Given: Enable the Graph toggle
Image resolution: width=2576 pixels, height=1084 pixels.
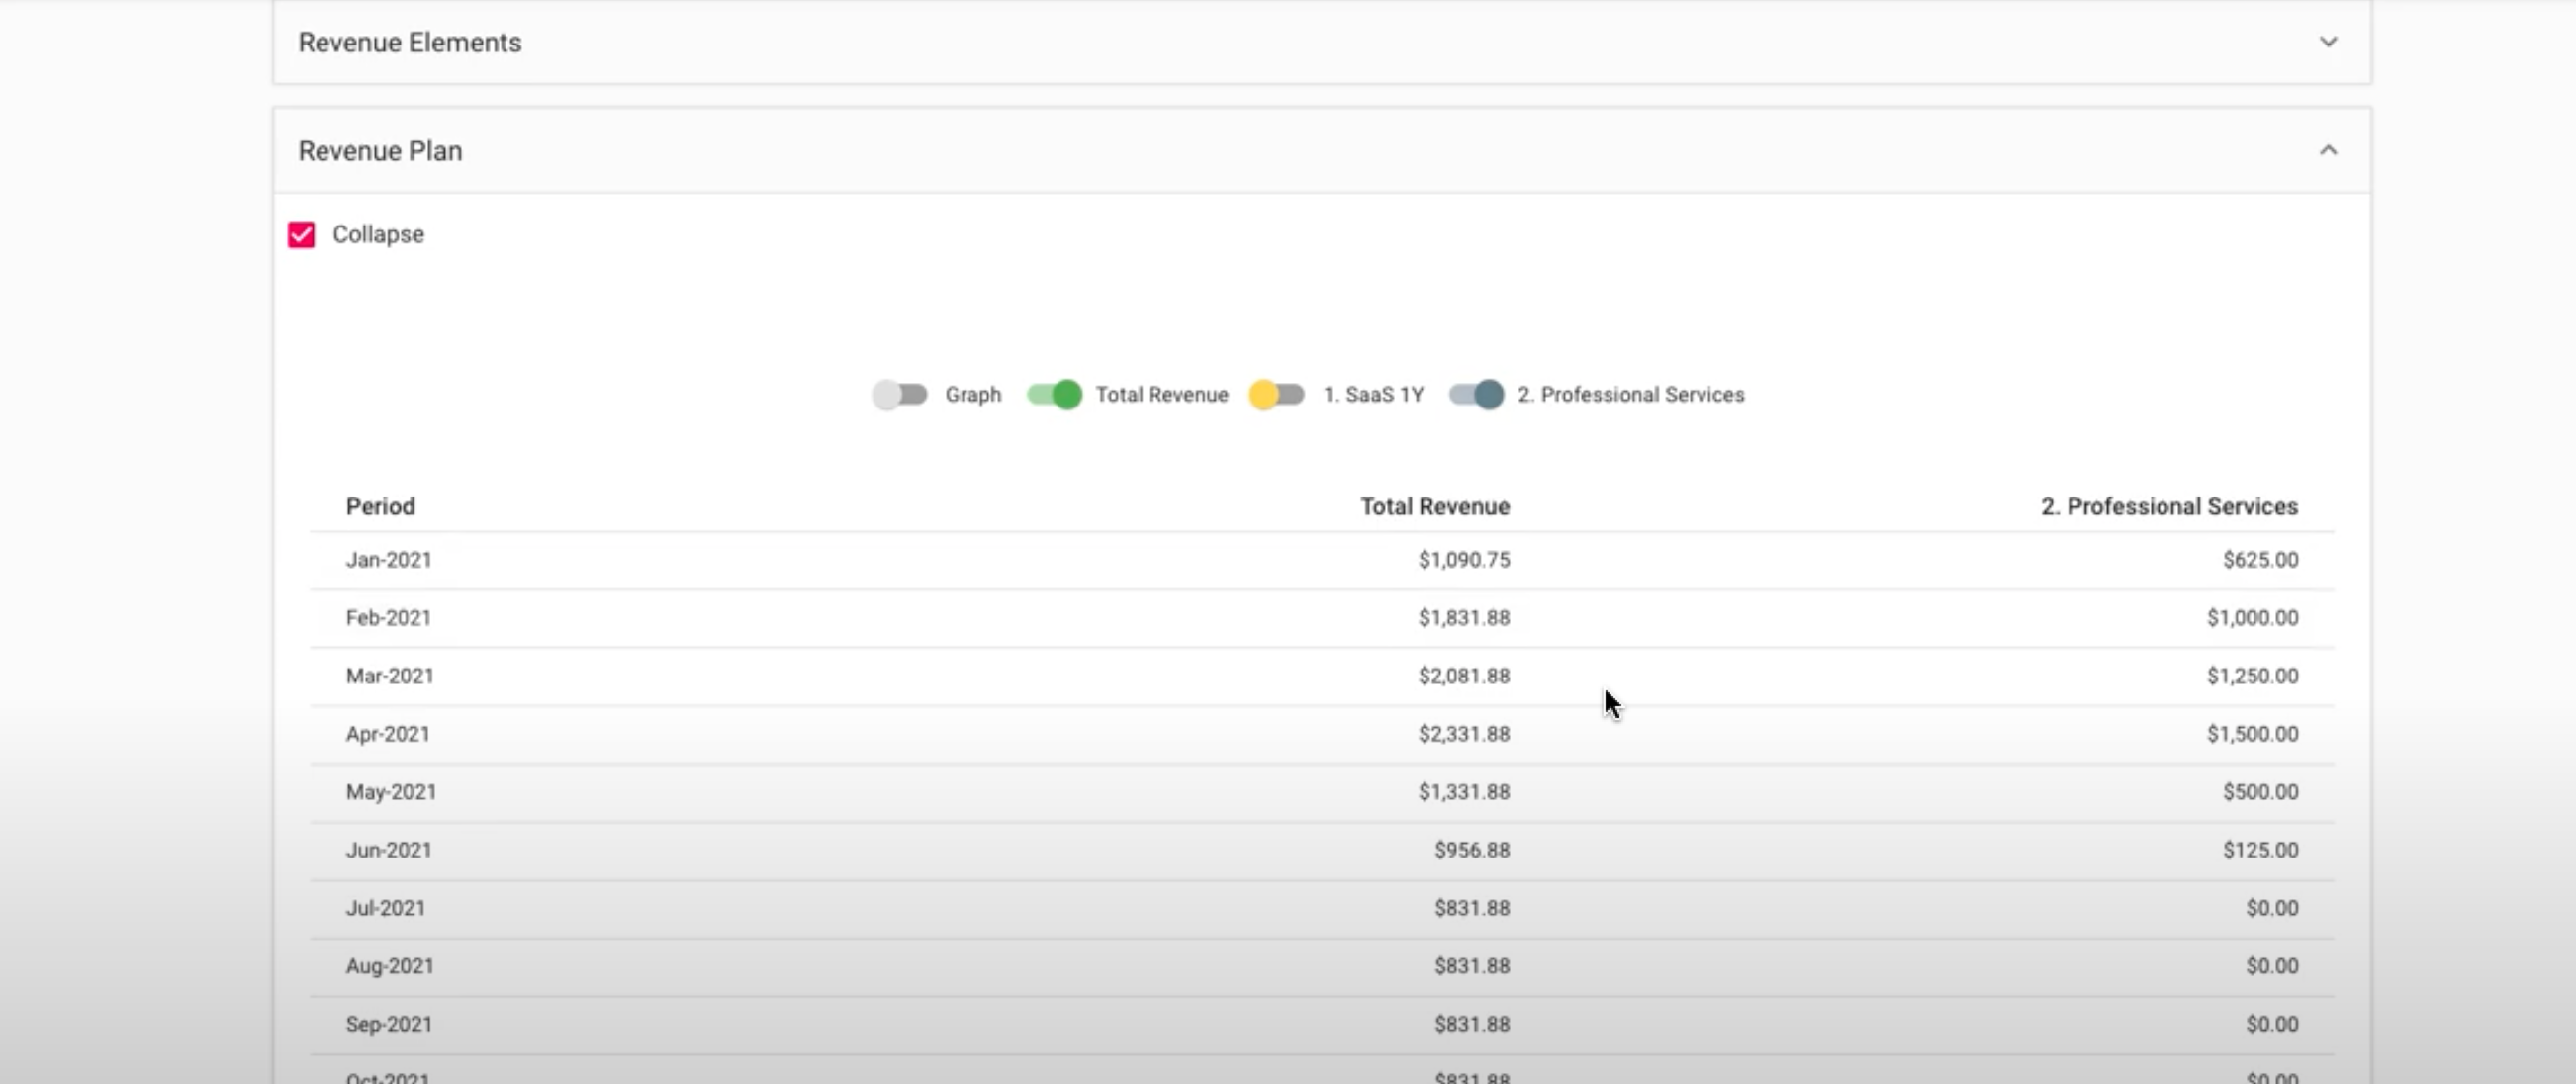Looking at the screenshot, I should (x=900, y=394).
